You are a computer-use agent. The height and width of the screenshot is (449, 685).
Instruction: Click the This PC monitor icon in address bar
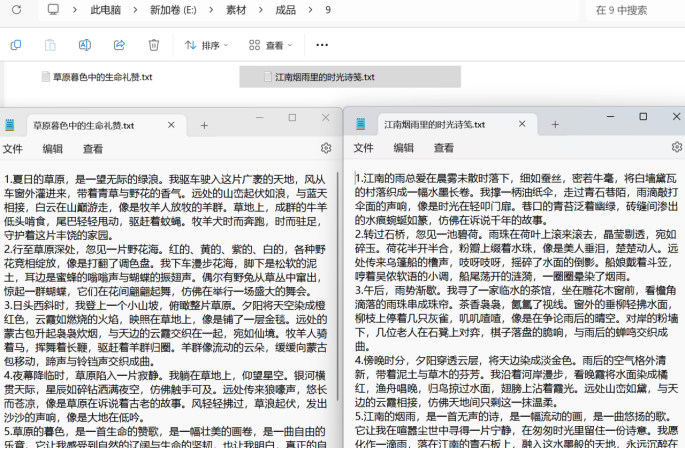(53, 10)
